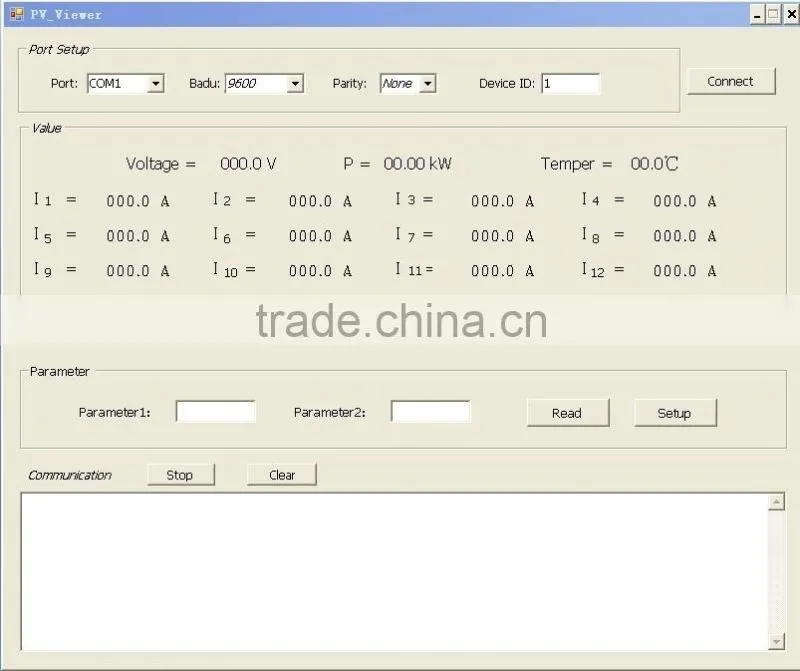
Task: Minimize the PV_Viewer window
Action: coord(757,14)
